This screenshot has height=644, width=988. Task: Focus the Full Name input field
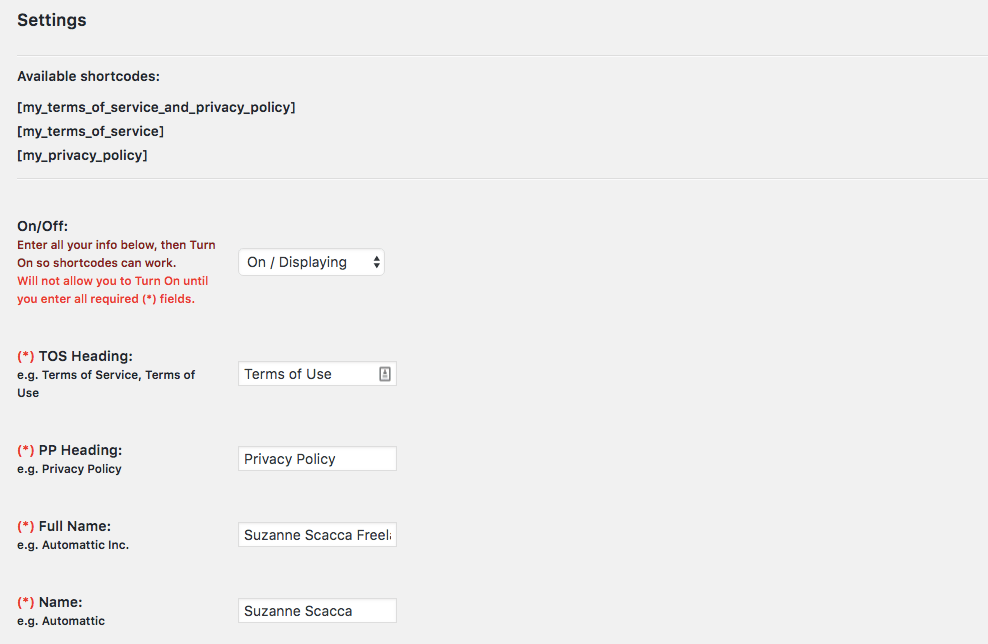(x=317, y=534)
